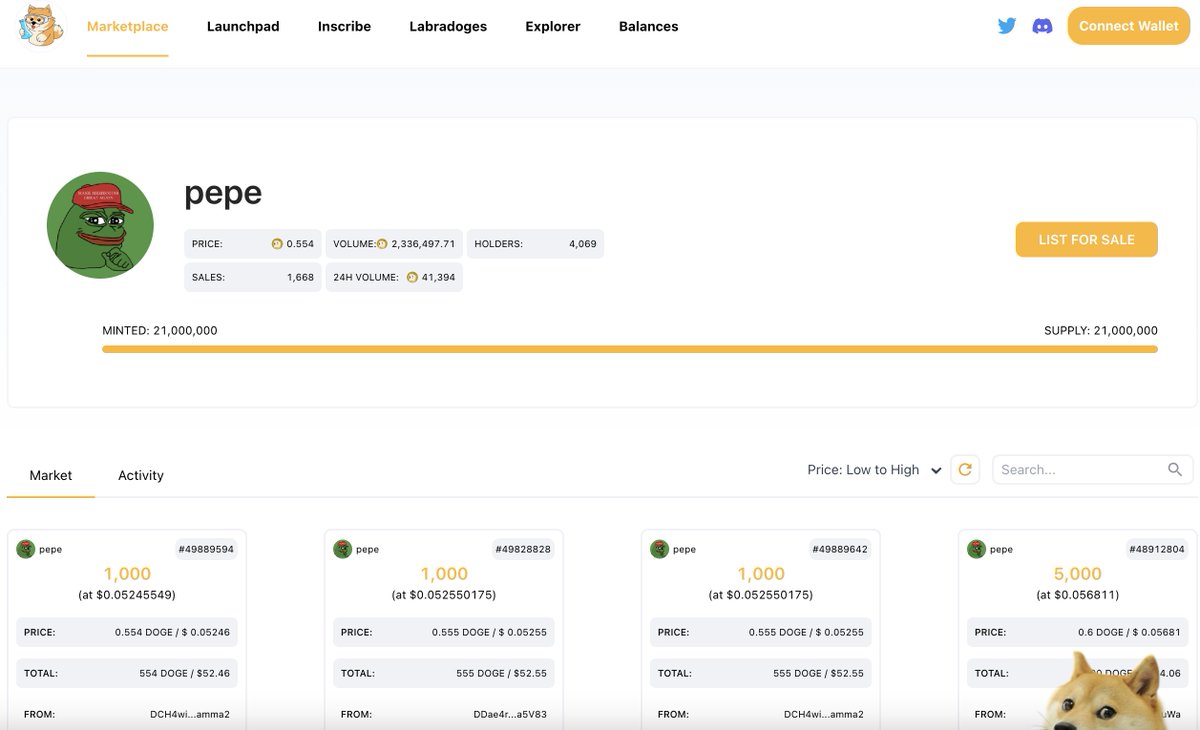Click the minted supply progress bar
Image resolution: width=1200 pixels, height=730 pixels.
pyautogui.click(x=630, y=349)
